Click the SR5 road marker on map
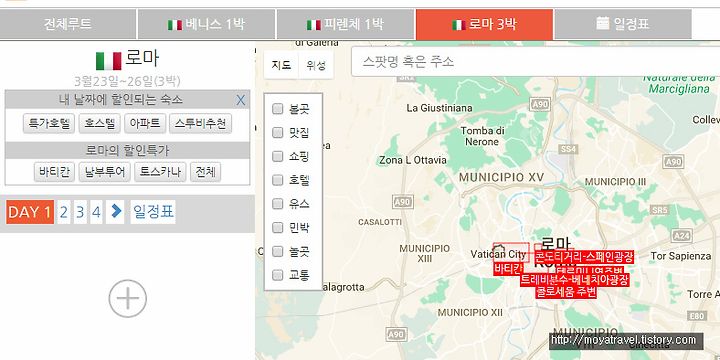 point(659,210)
